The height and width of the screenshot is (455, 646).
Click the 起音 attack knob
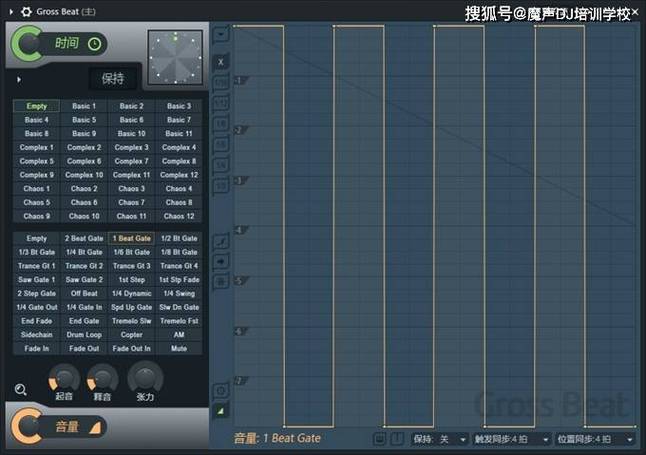(64, 378)
